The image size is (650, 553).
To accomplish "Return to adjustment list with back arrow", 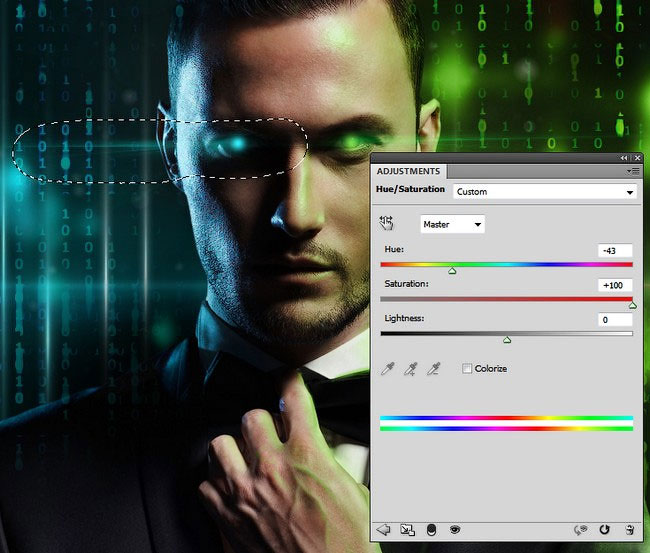I will pyautogui.click(x=383, y=530).
